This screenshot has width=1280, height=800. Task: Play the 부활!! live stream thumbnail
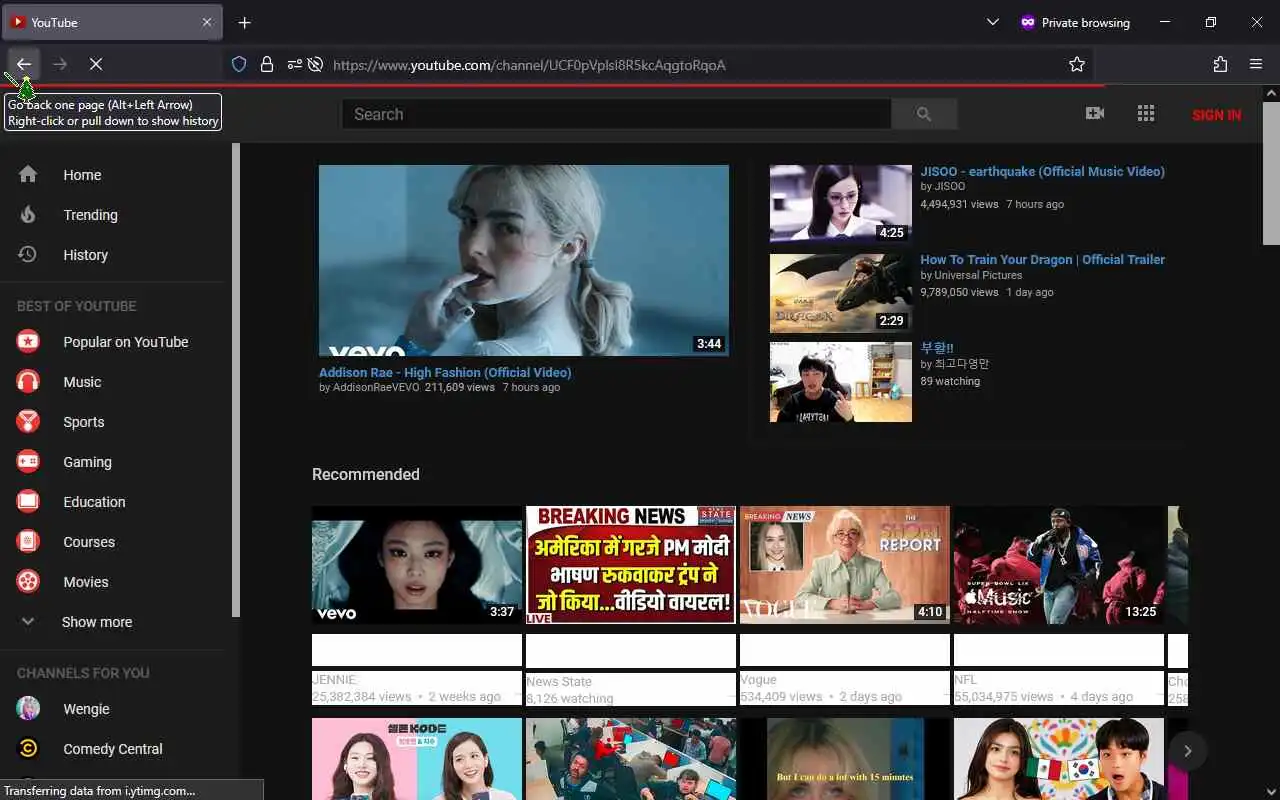click(841, 382)
